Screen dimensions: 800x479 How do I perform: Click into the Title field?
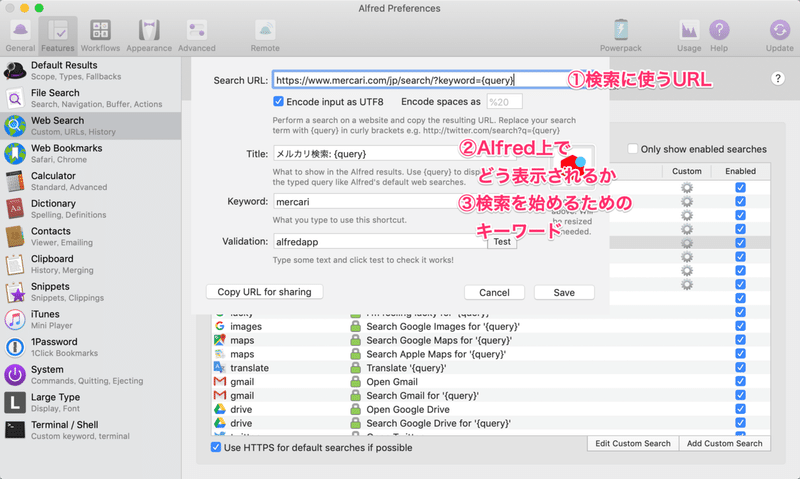pyautogui.click(x=393, y=154)
